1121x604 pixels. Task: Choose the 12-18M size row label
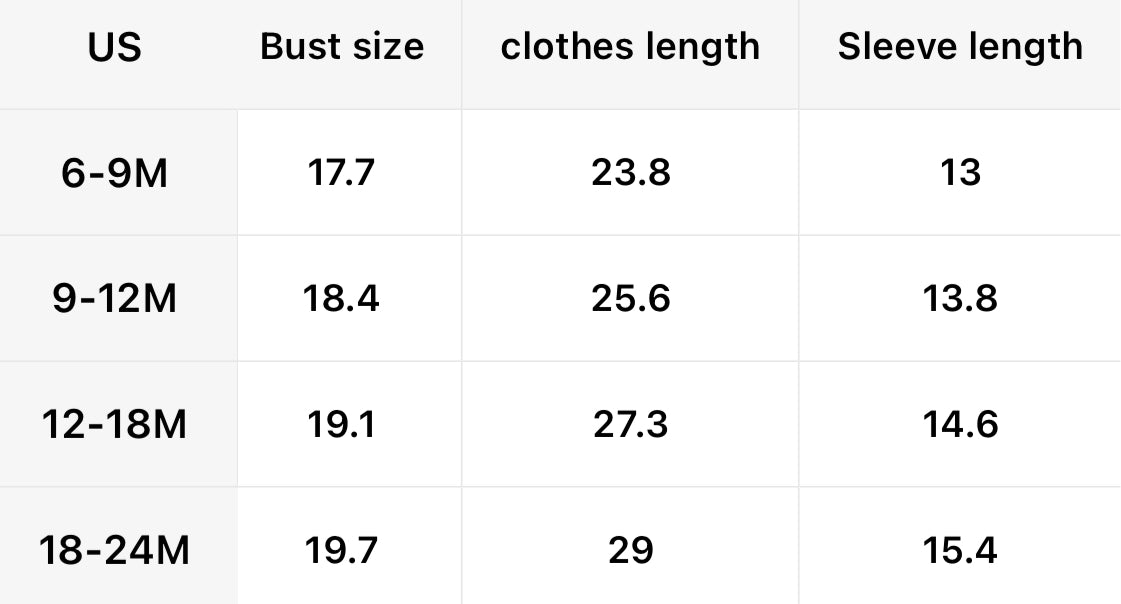click(x=115, y=425)
